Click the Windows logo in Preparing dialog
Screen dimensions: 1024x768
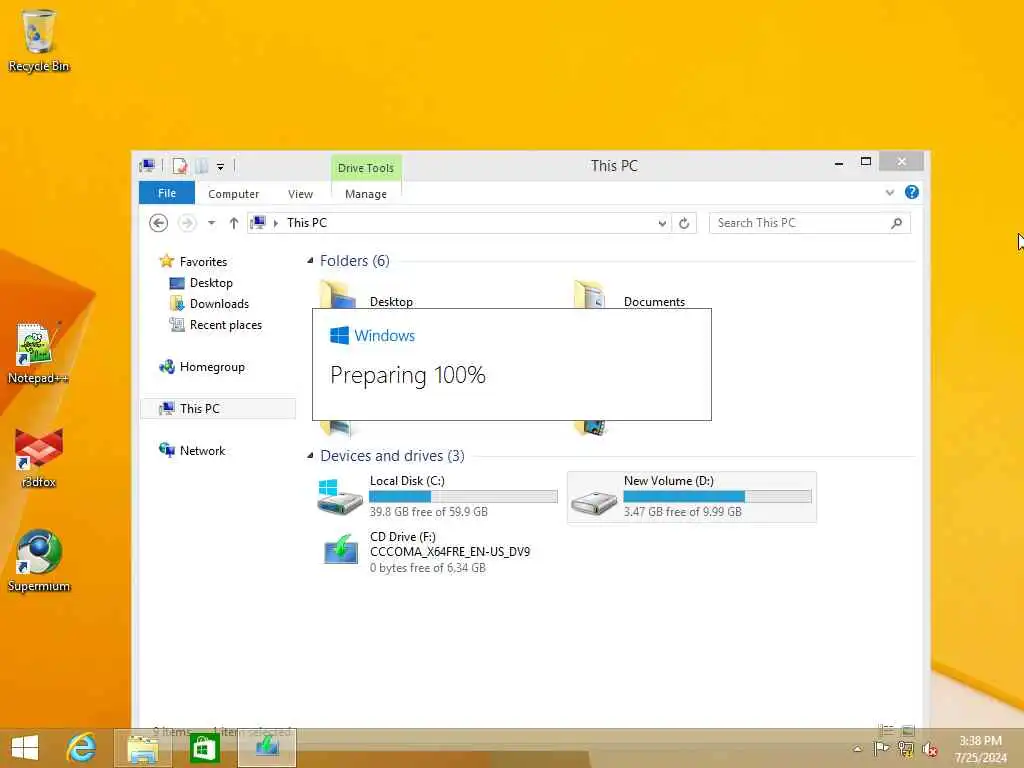340,336
